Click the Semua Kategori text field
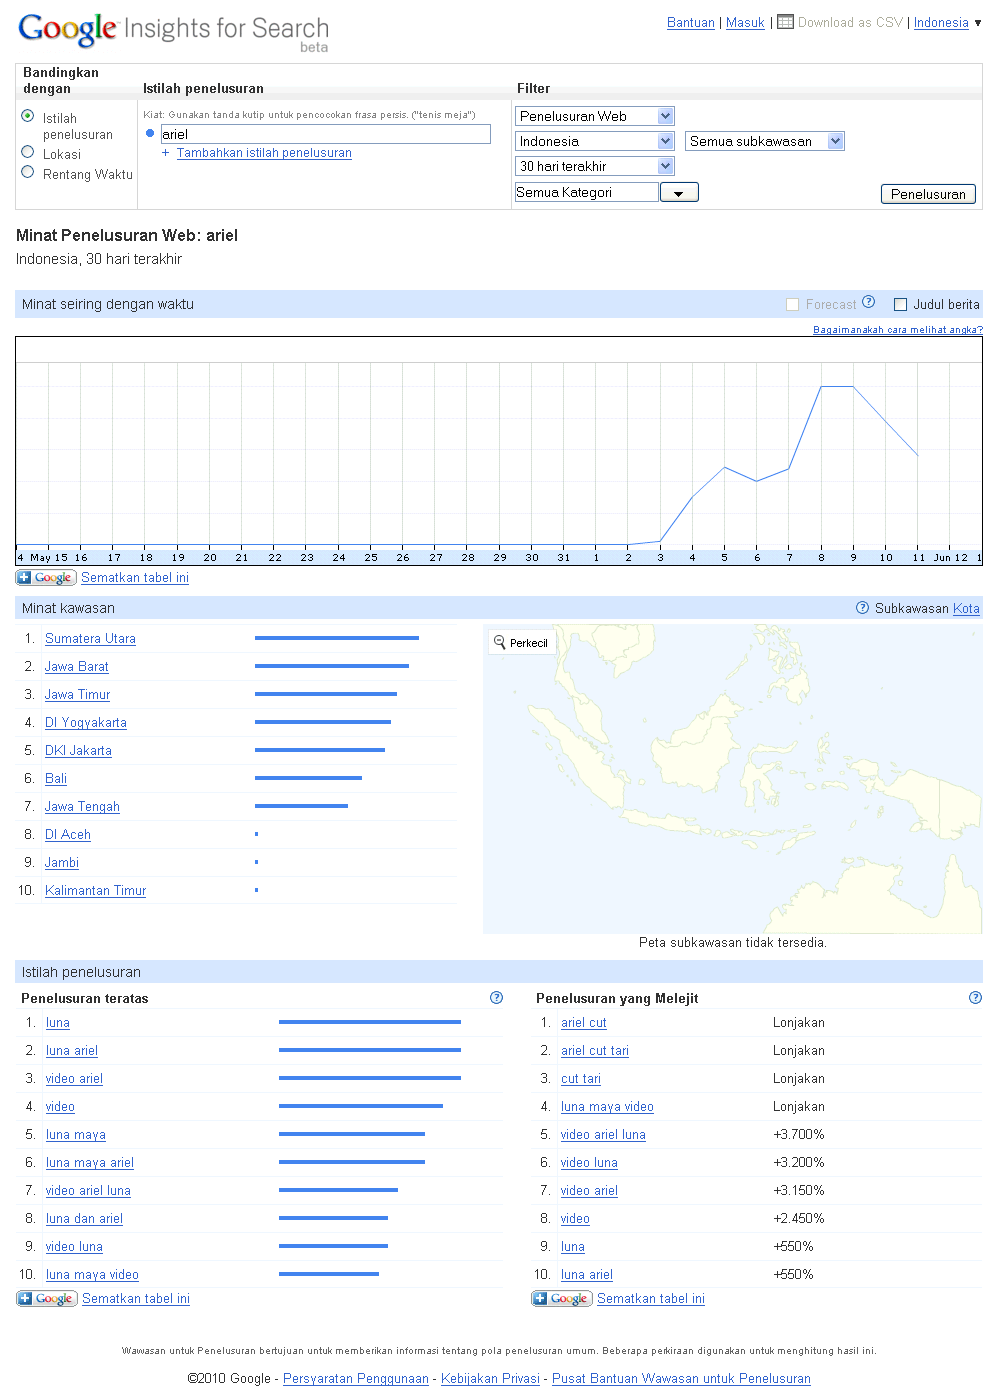 (x=587, y=192)
